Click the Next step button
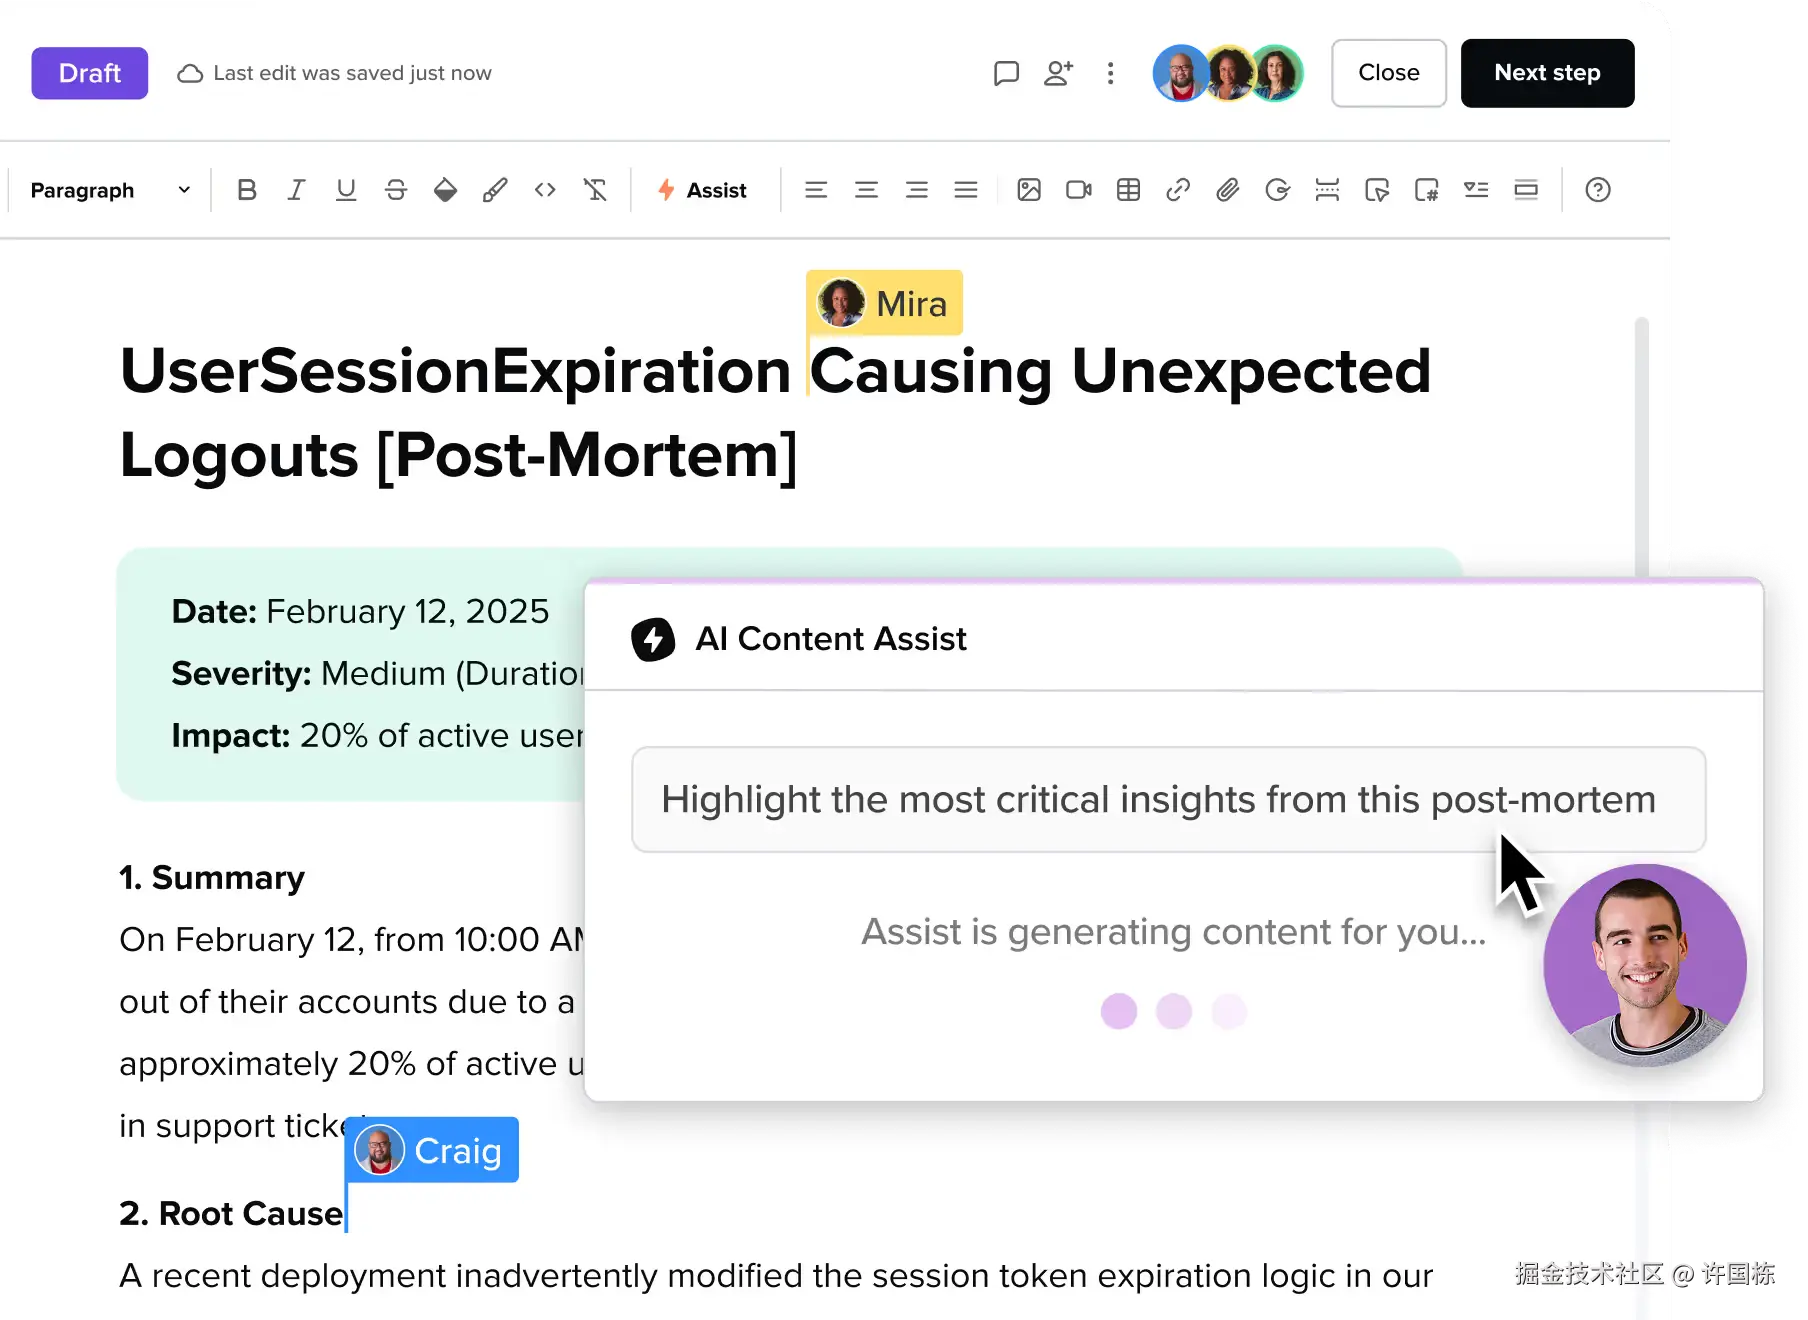 click(1547, 73)
